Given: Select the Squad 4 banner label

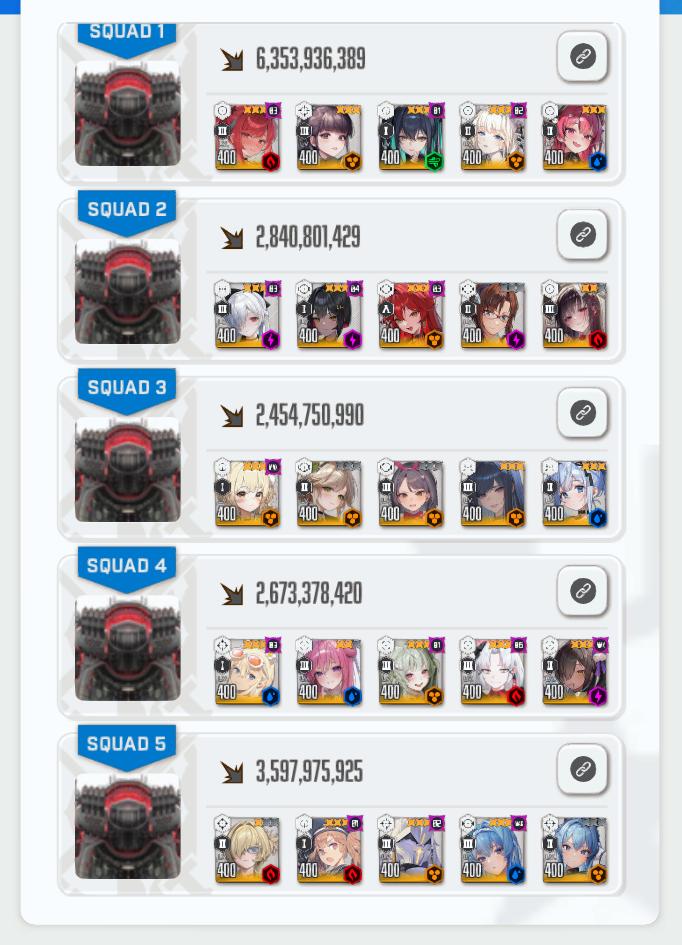Looking at the screenshot, I should 127,567.
